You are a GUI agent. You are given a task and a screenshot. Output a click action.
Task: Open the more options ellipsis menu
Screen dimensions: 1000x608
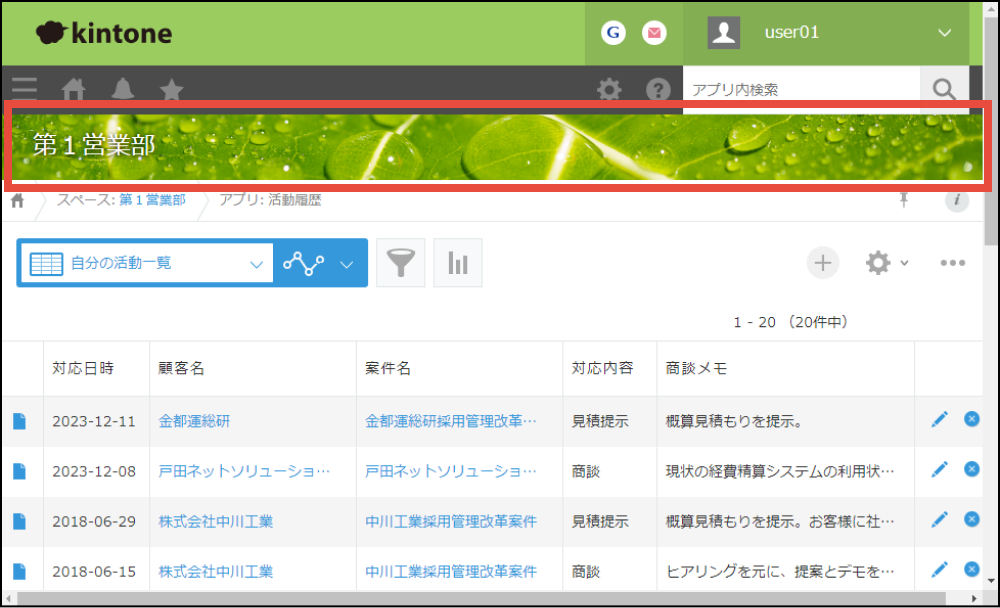[x=952, y=263]
